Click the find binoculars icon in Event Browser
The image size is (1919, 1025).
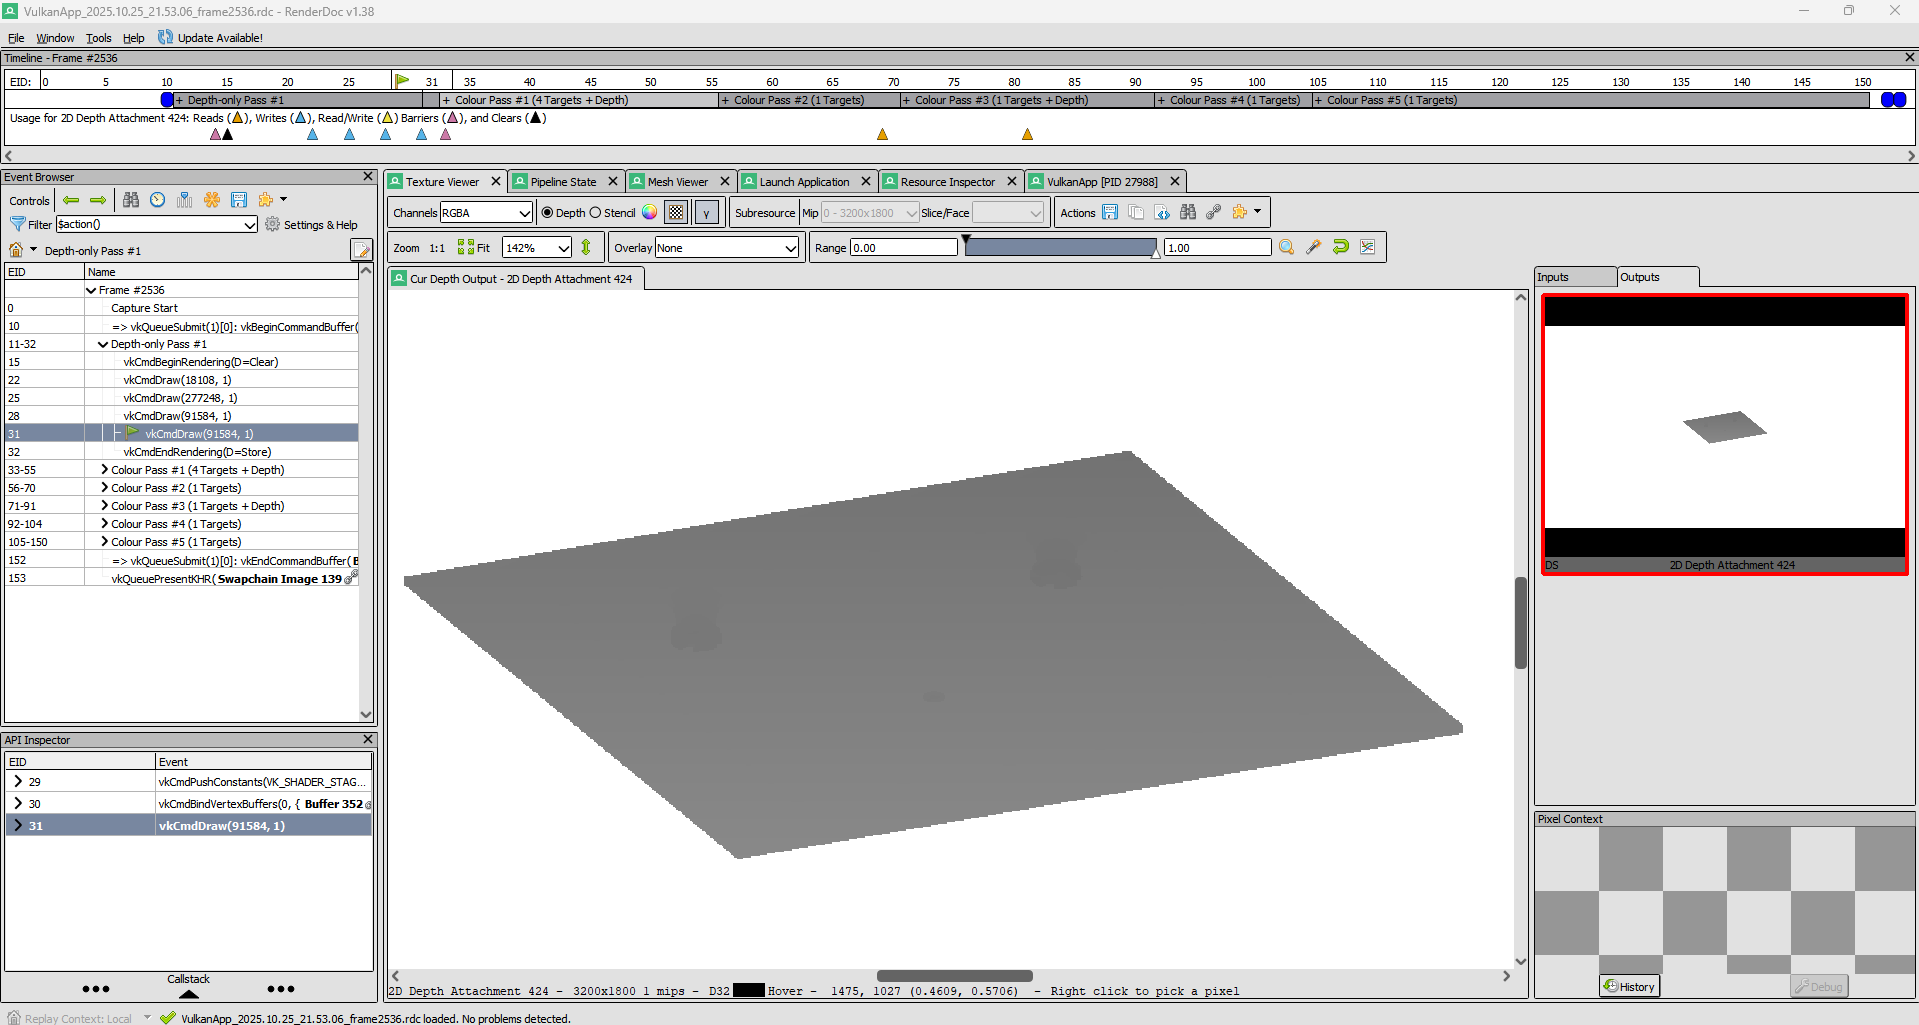[131, 200]
